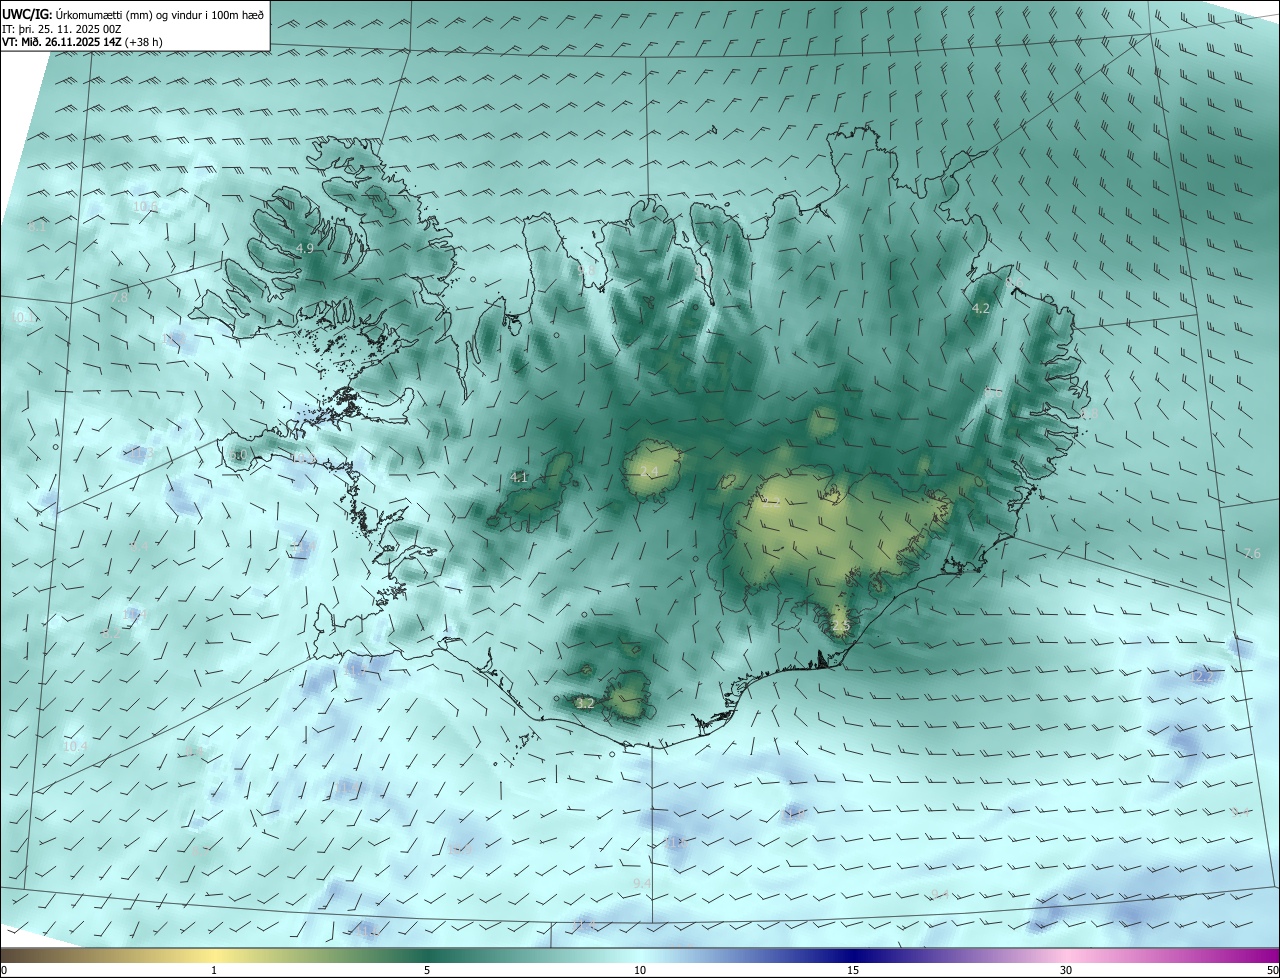Click the '2.2' value on the large glacier
The height and width of the screenshot is (978, 1280).
pos(772,503)
